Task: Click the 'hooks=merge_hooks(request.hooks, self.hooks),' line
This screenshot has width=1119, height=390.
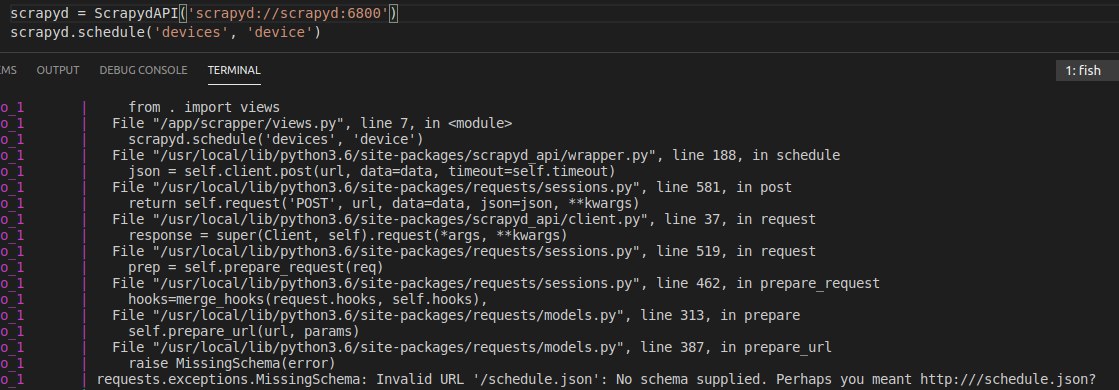Action: click(x=308, y=299)
